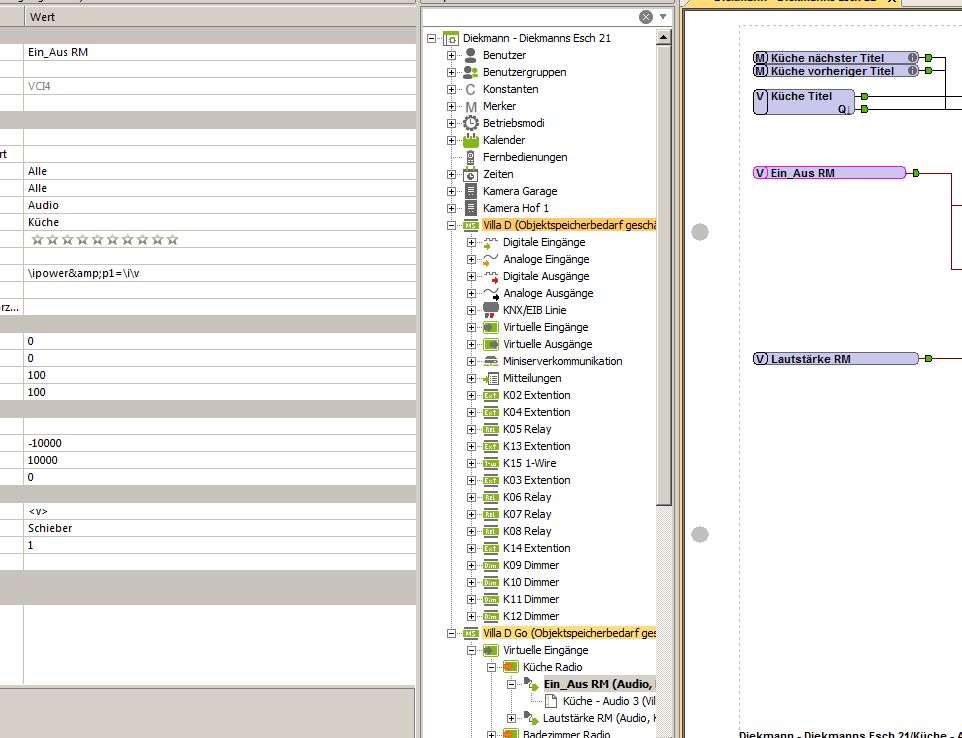The image size is (962, 738).
Task: Click the K09 Dimmer icon
Action: click(x=491, y=566)
